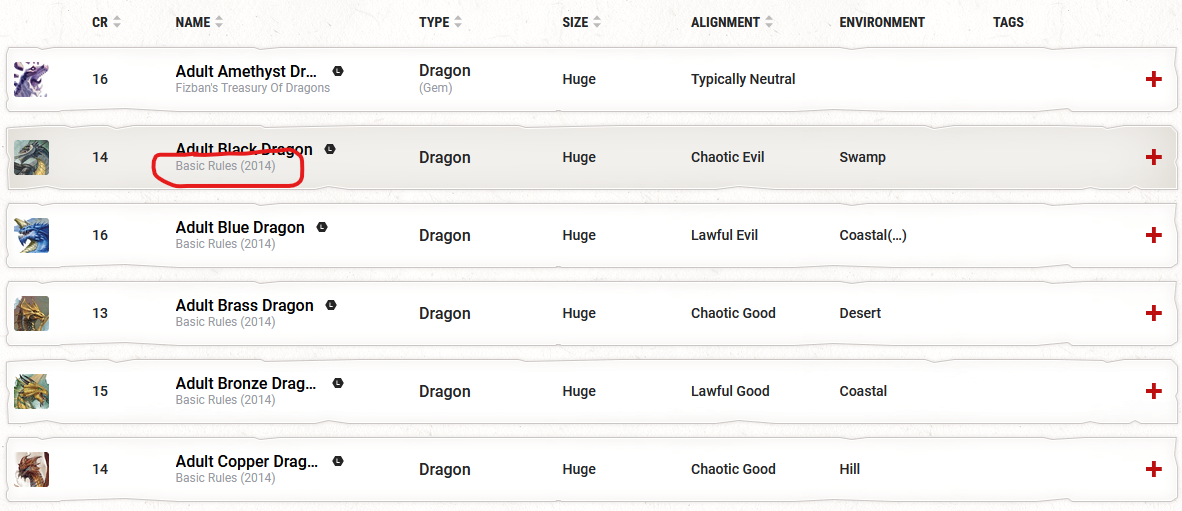Sort the list by CR column arrows
This screenshot has width=1182, height=511.
click(x=116, y=23)
